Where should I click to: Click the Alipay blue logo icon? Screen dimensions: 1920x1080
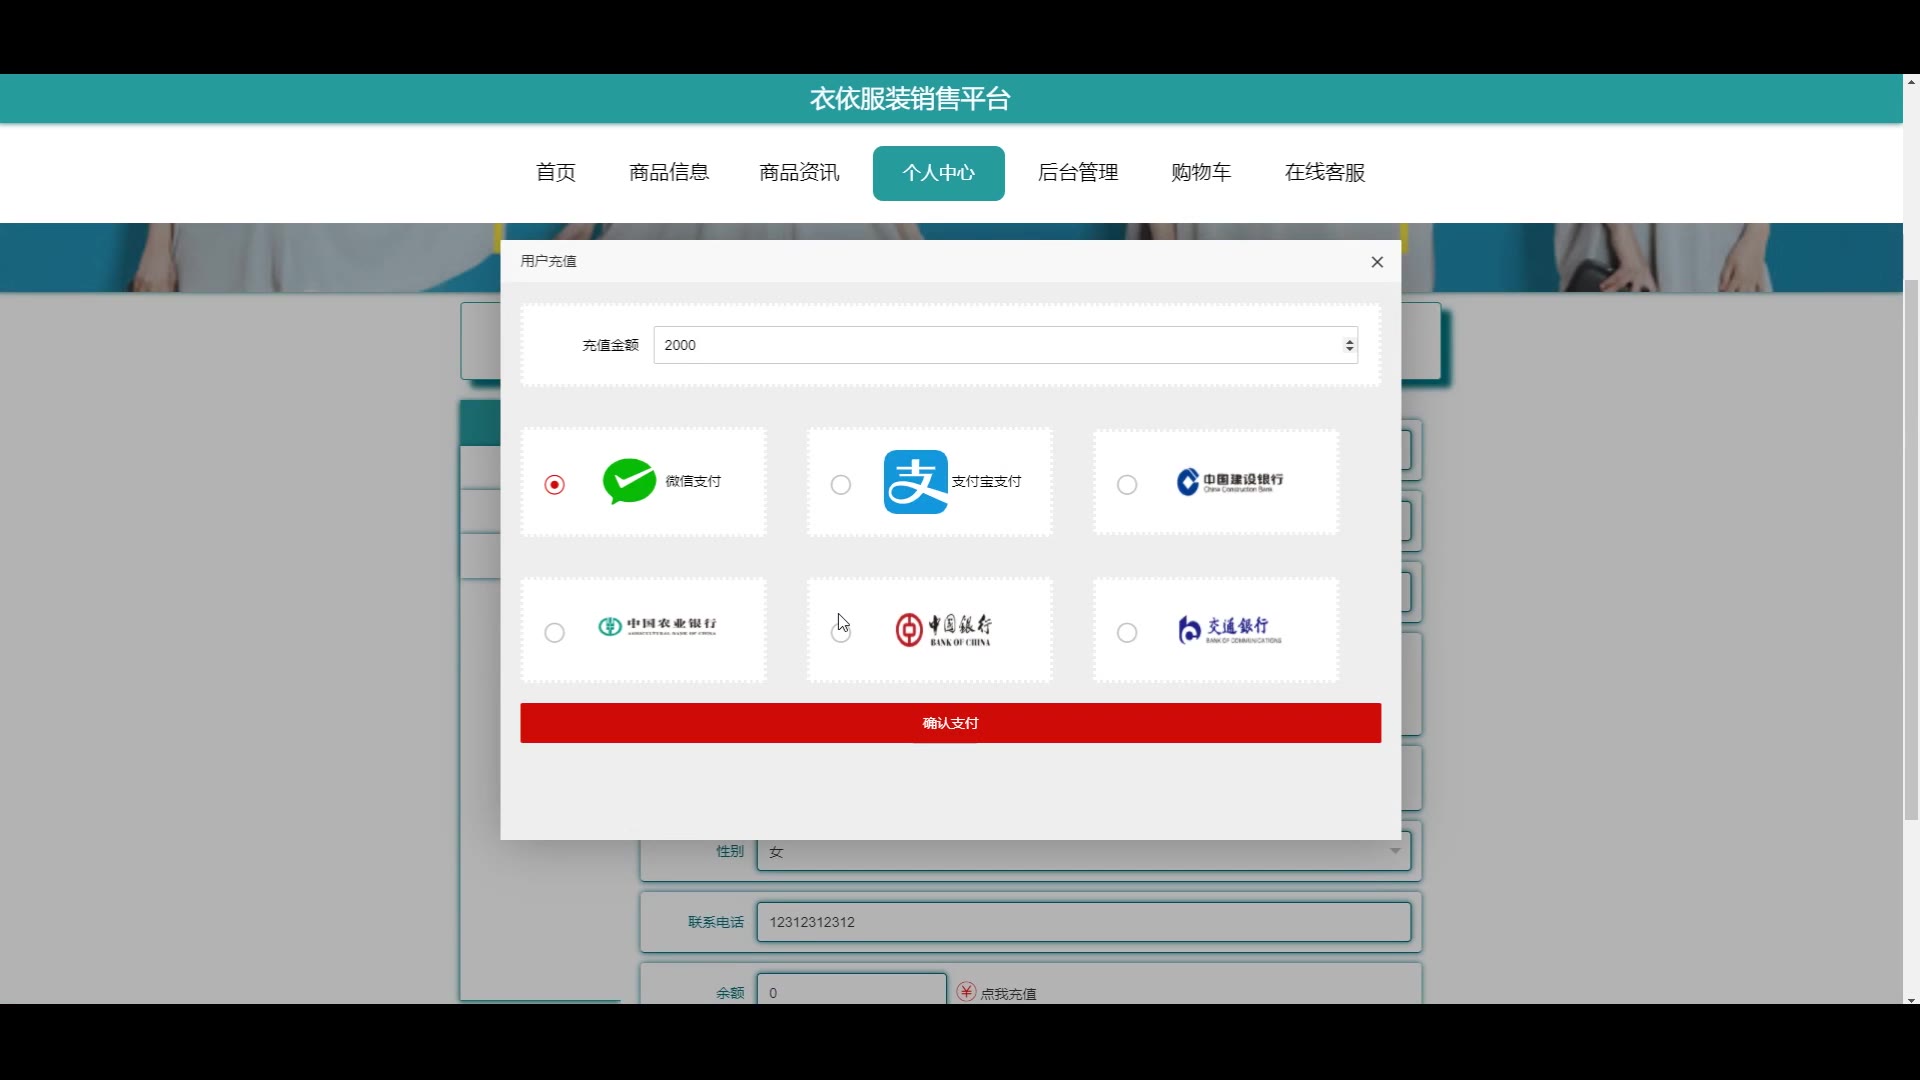pyautogui.click(x=915, y=482)
